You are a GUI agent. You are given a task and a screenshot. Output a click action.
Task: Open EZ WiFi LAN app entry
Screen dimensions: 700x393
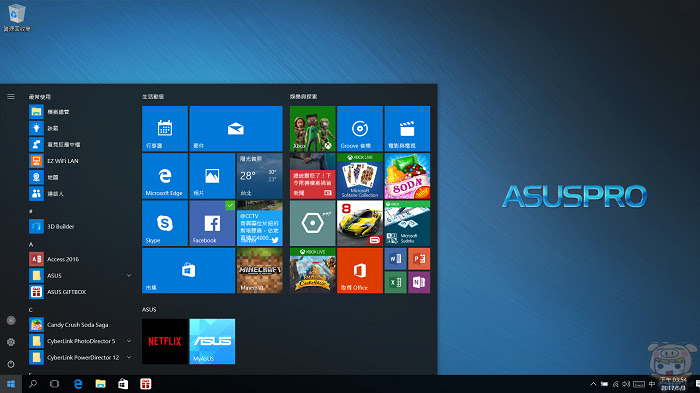pyautogui.click(x=80, y=161)
